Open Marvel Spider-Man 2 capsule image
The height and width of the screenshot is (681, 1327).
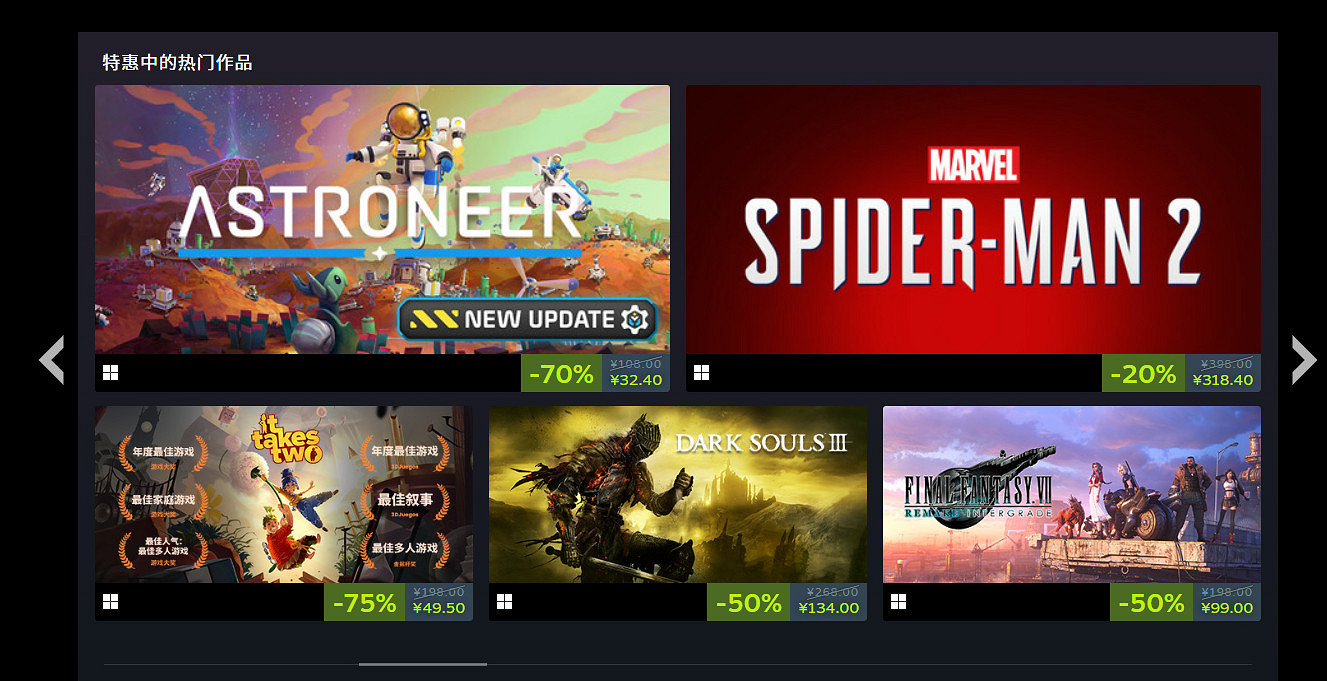[973, 219]
